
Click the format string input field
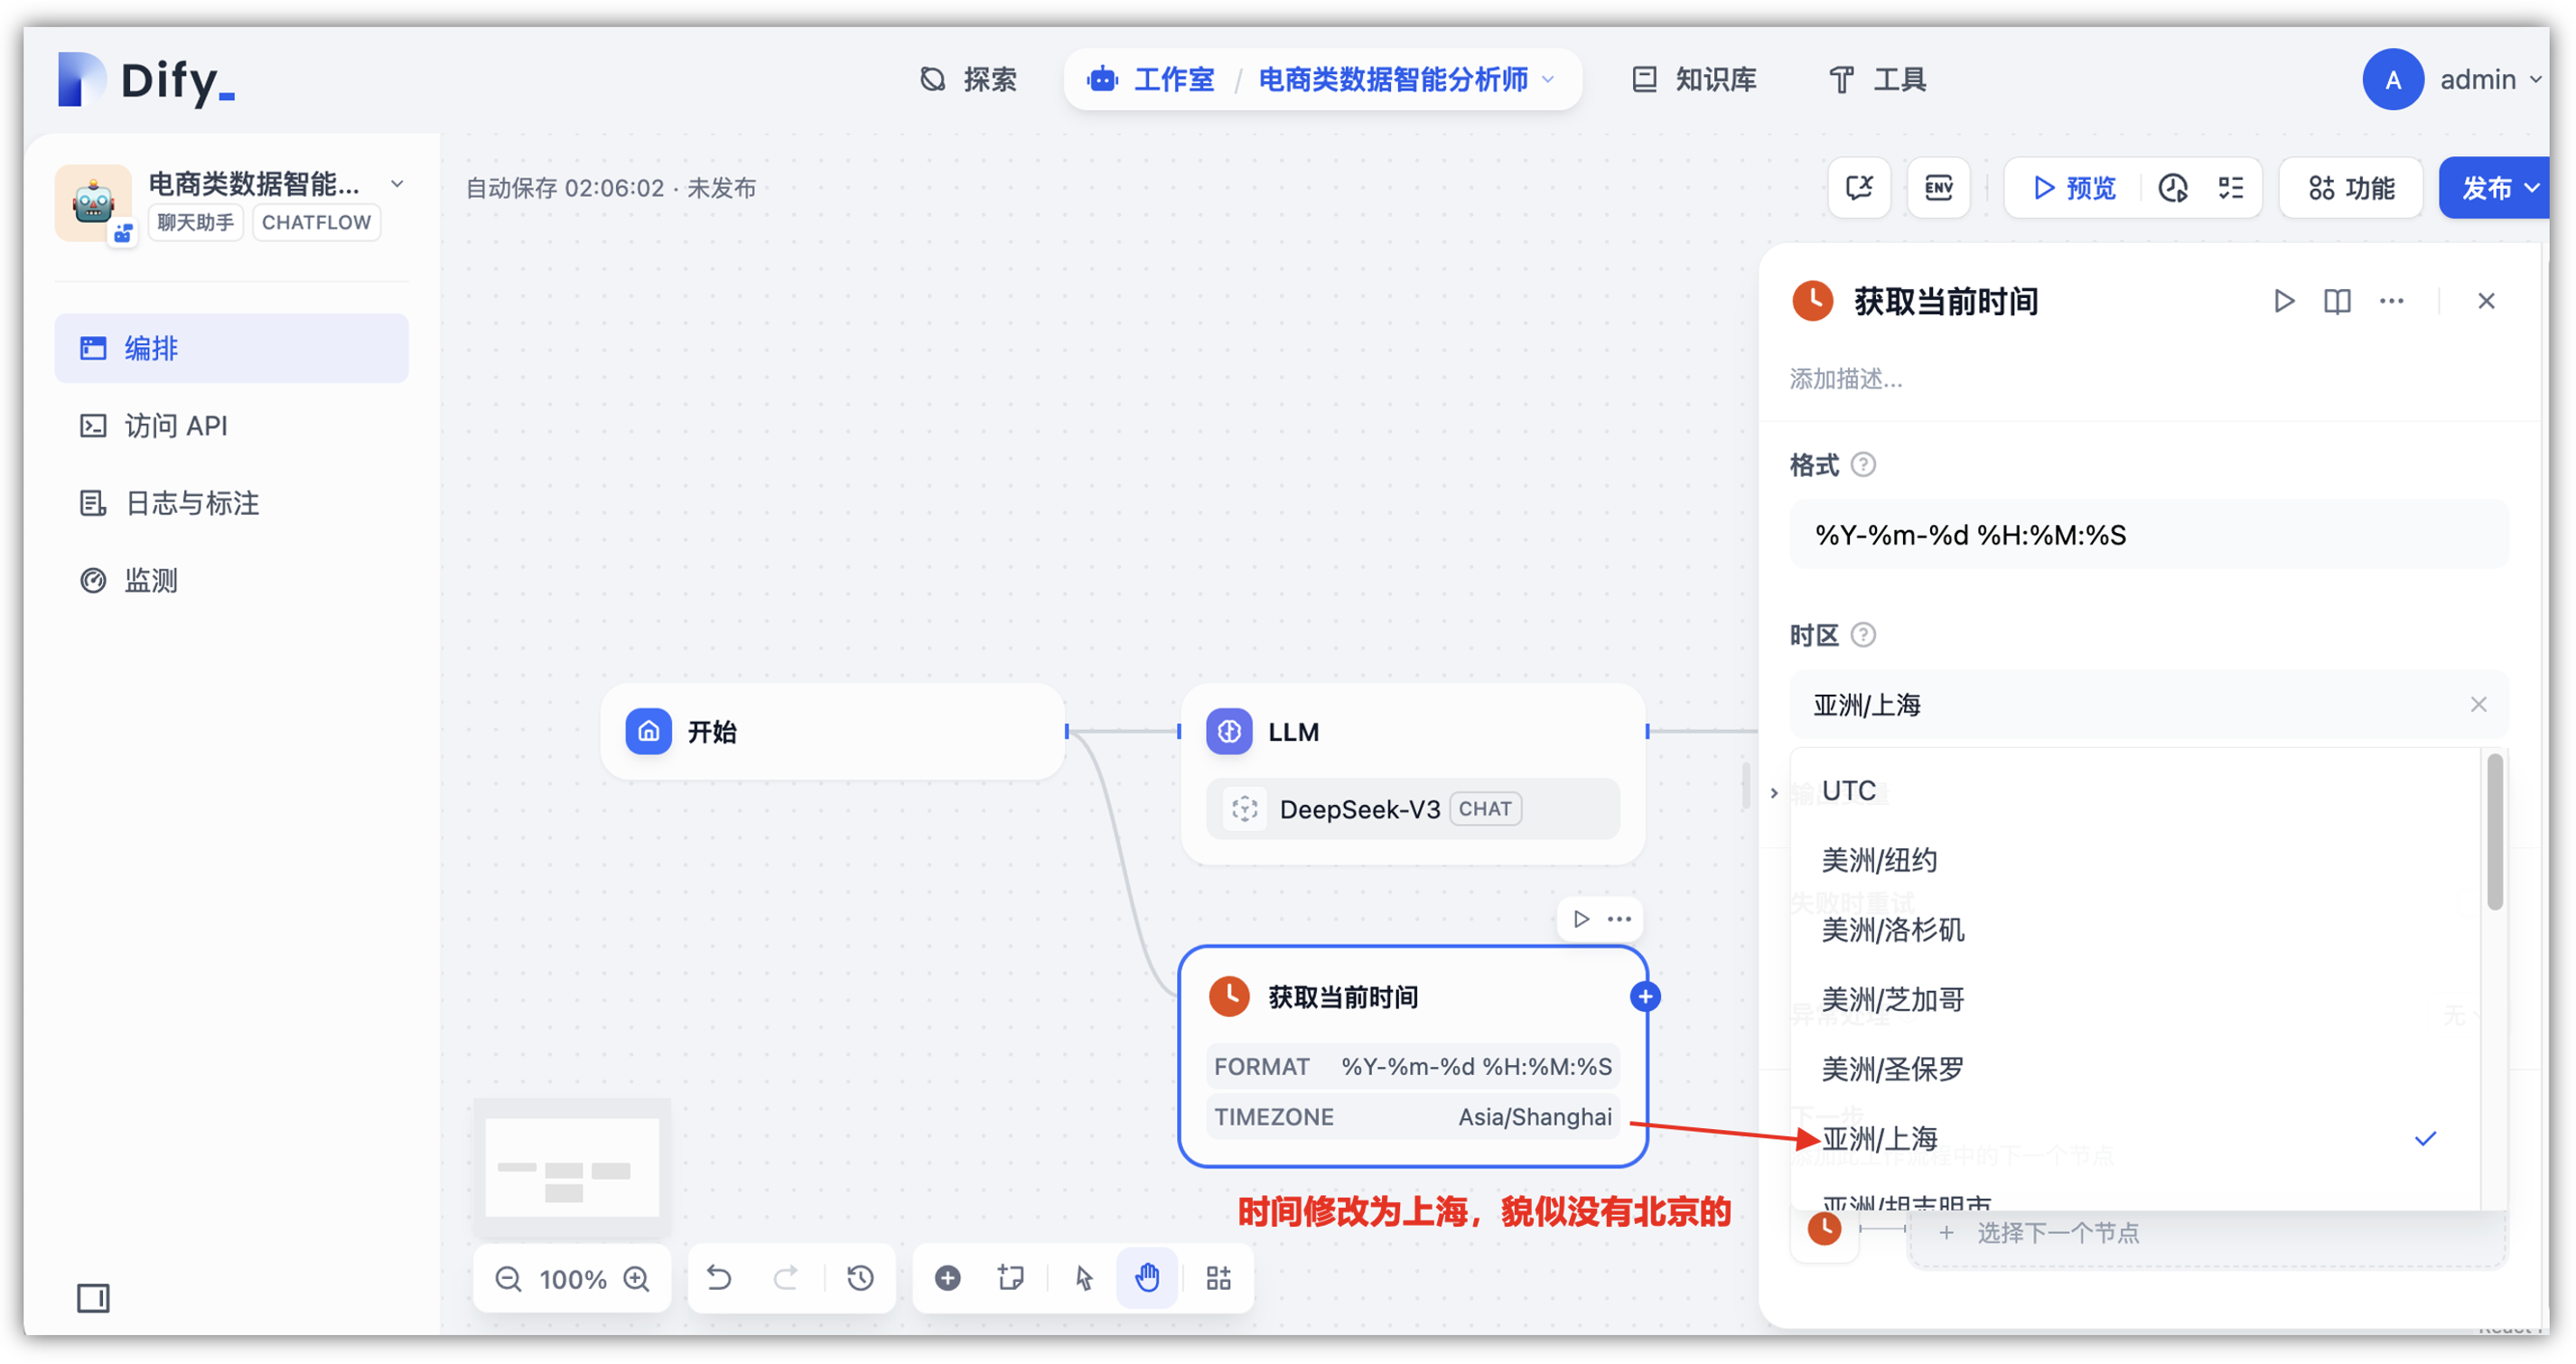2148,535
